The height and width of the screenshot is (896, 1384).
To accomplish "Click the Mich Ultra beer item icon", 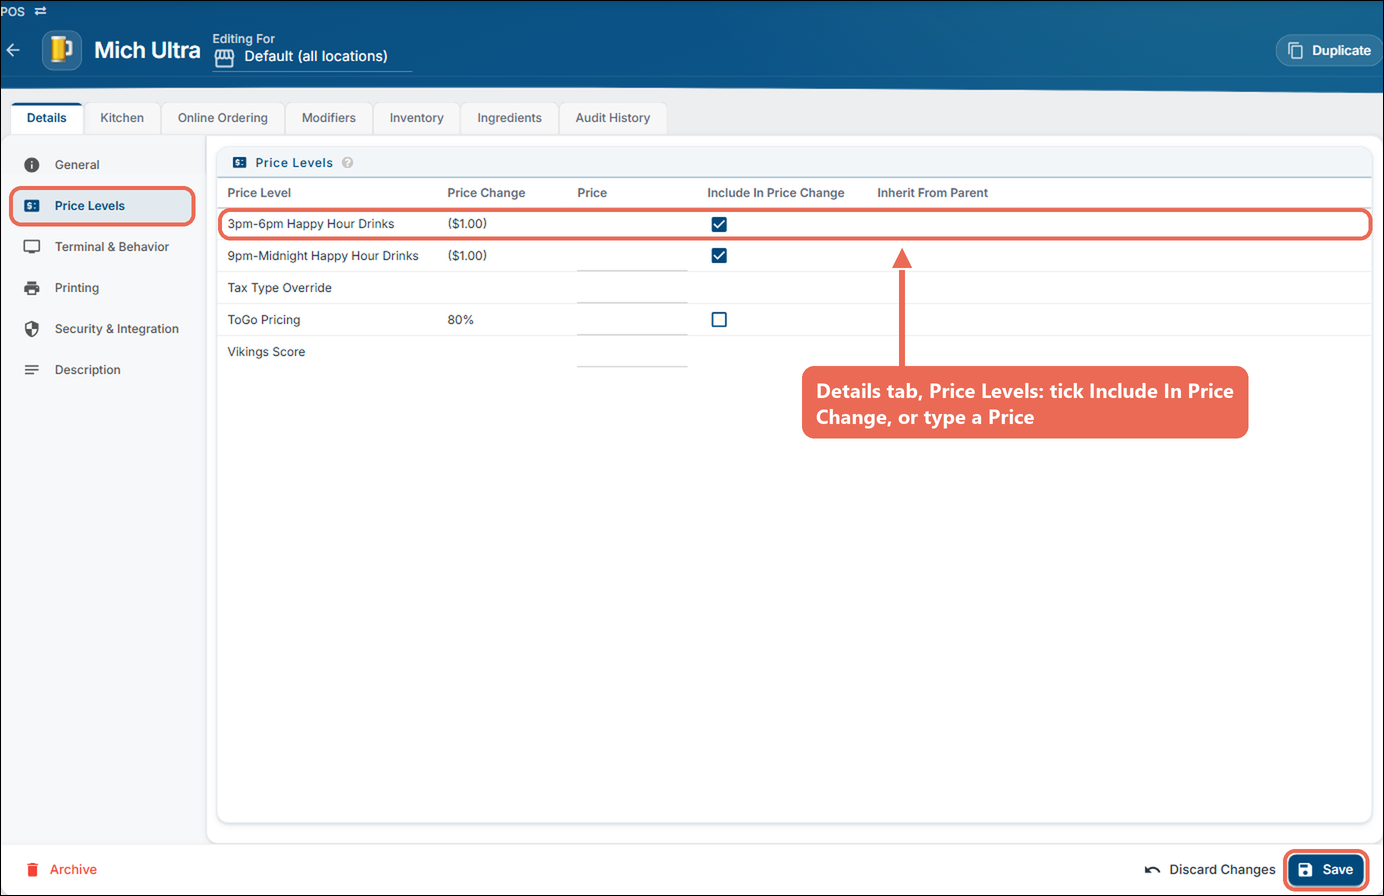I will pos(62,50).
